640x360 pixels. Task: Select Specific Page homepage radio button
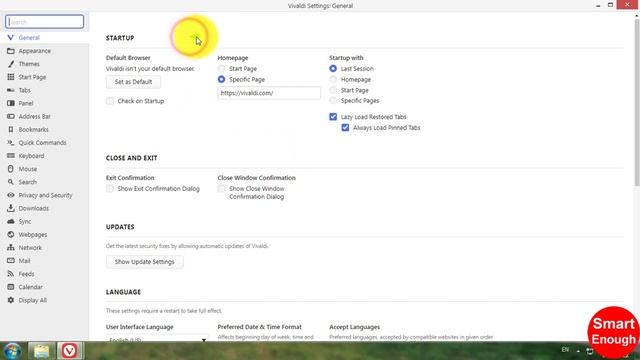221,79
